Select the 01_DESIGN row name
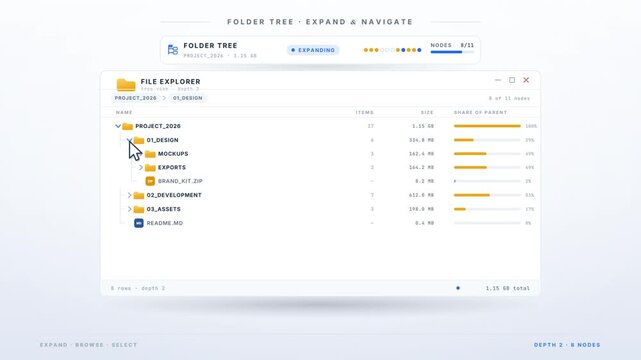This screenshot has height=360, width=641. coord(162,140)
